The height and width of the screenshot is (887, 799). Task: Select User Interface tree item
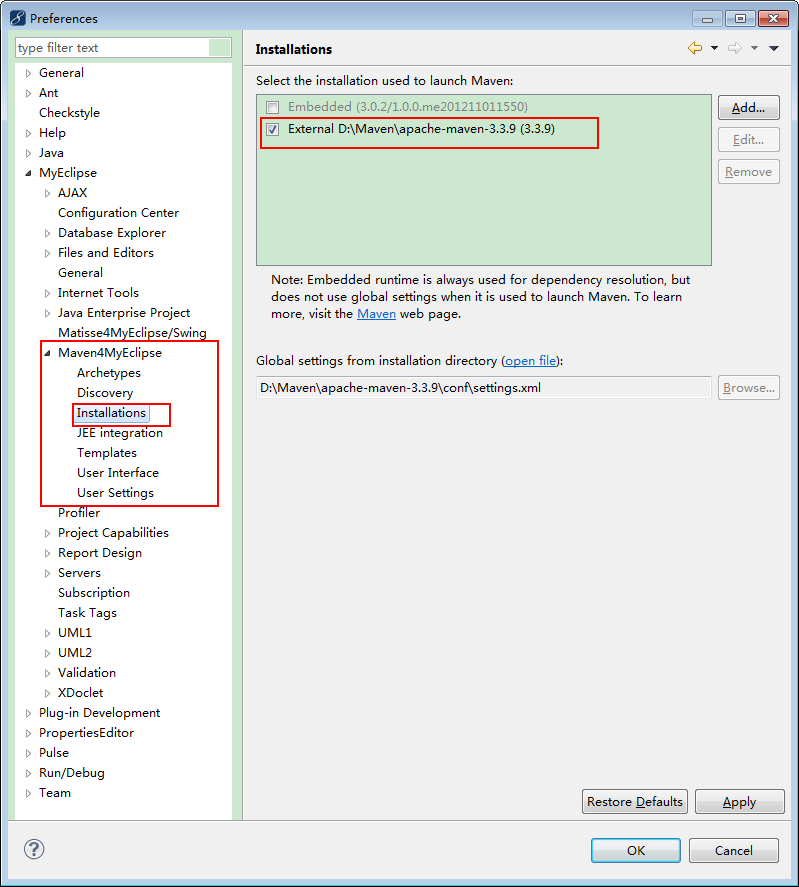pyautogui.click(x=118, y=472)
